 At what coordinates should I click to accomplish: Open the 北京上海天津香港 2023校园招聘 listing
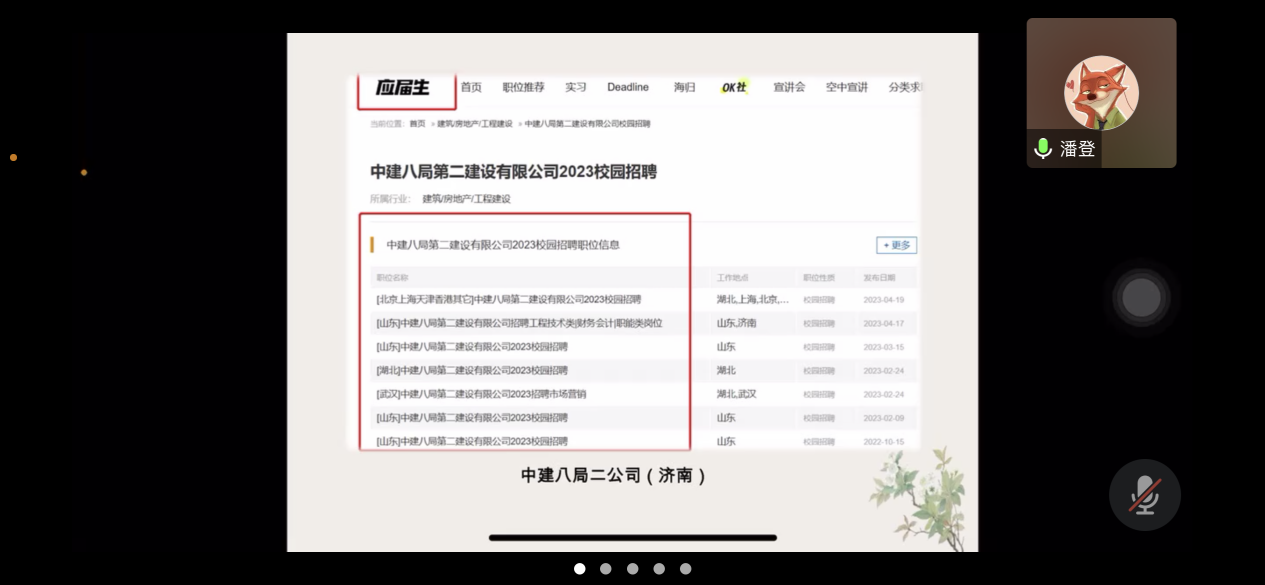point(509,299)
